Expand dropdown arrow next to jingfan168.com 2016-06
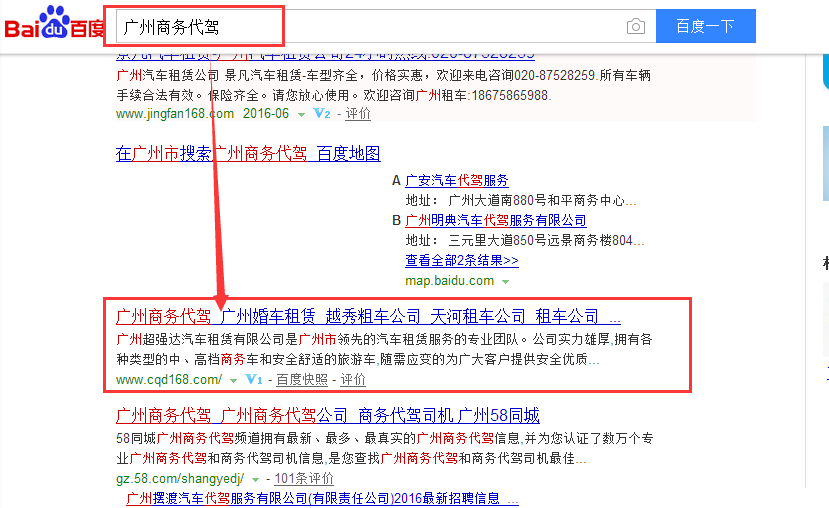 tap(301, 115)
